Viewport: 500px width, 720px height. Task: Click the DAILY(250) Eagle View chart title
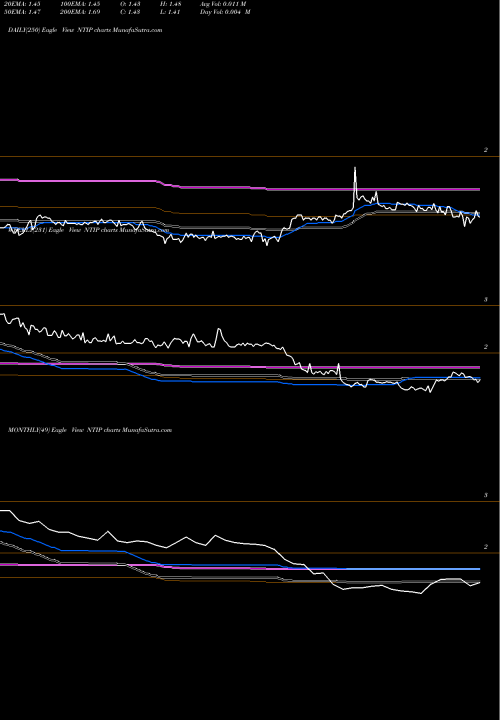[85, 30]
